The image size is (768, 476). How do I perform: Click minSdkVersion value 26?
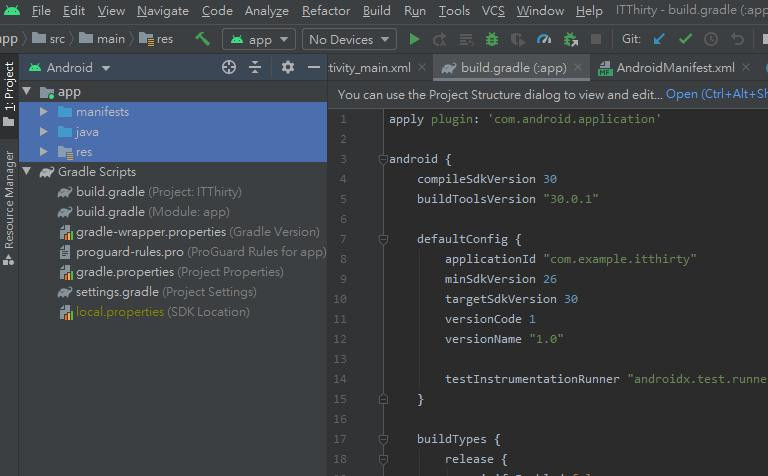(x=550, y=279)
